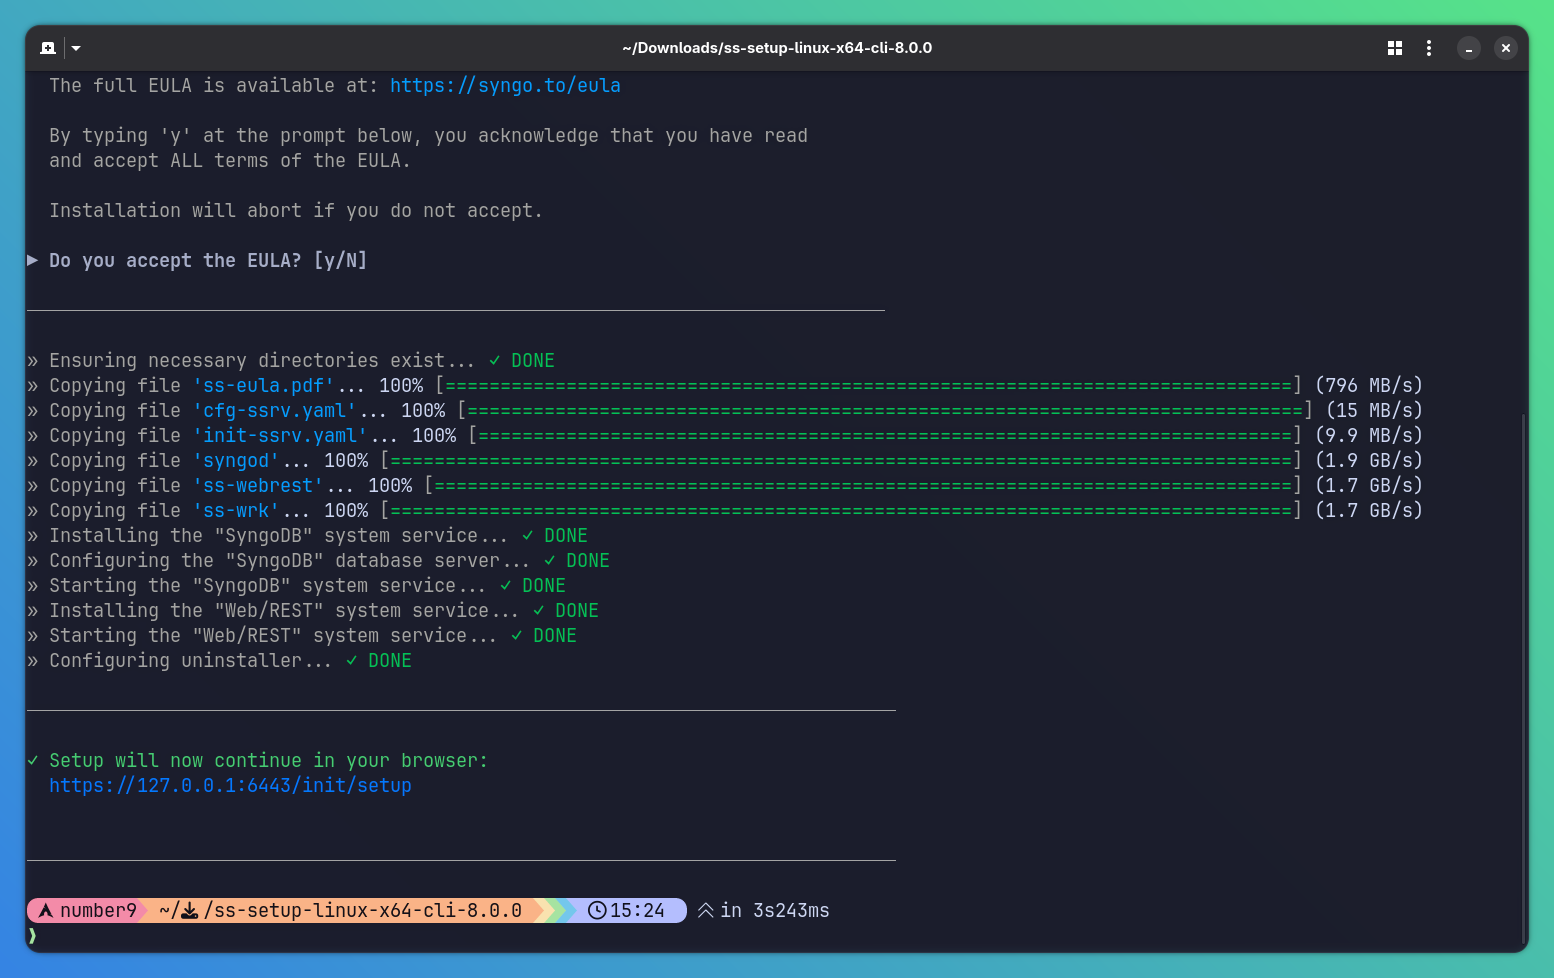Open a new terminal tab
Viewport: 1554px width, 978px height.
tap(48, 48)
